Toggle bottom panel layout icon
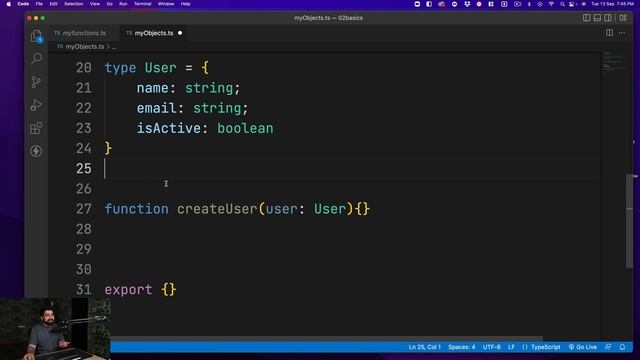This screenshot has height=360, width=640. coord(597,18)
